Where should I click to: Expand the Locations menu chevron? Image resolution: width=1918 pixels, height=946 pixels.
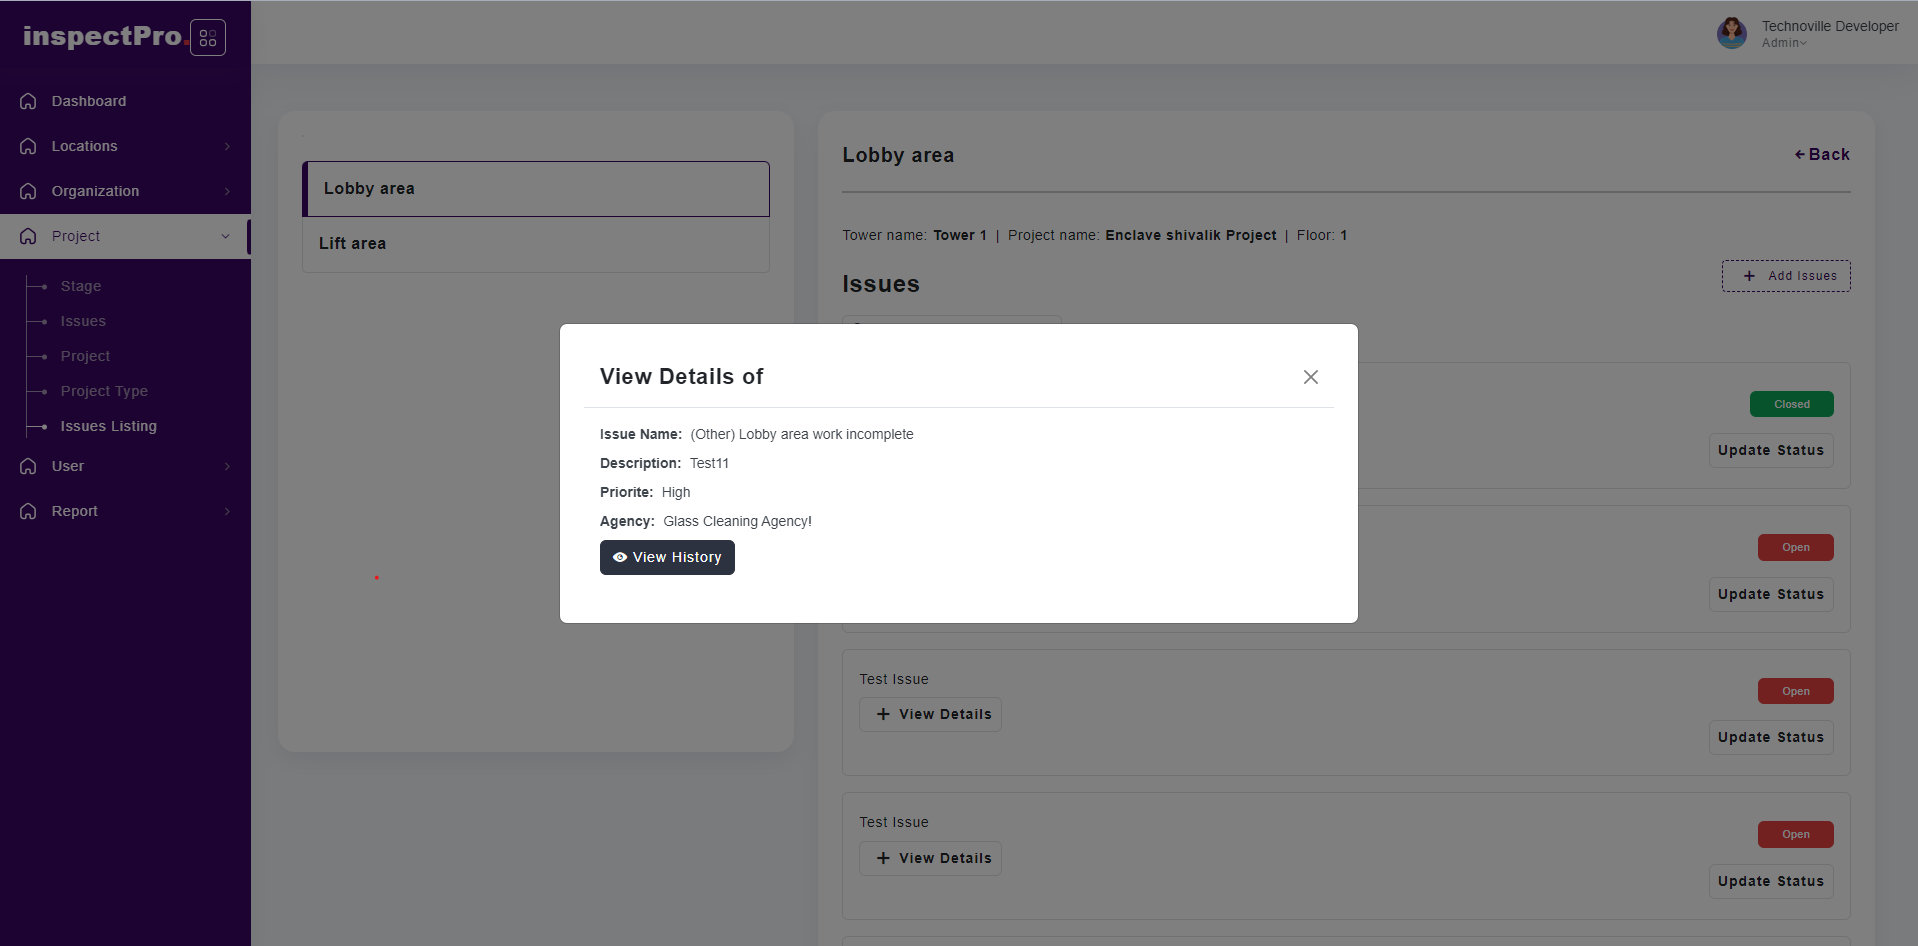(227, 146)
